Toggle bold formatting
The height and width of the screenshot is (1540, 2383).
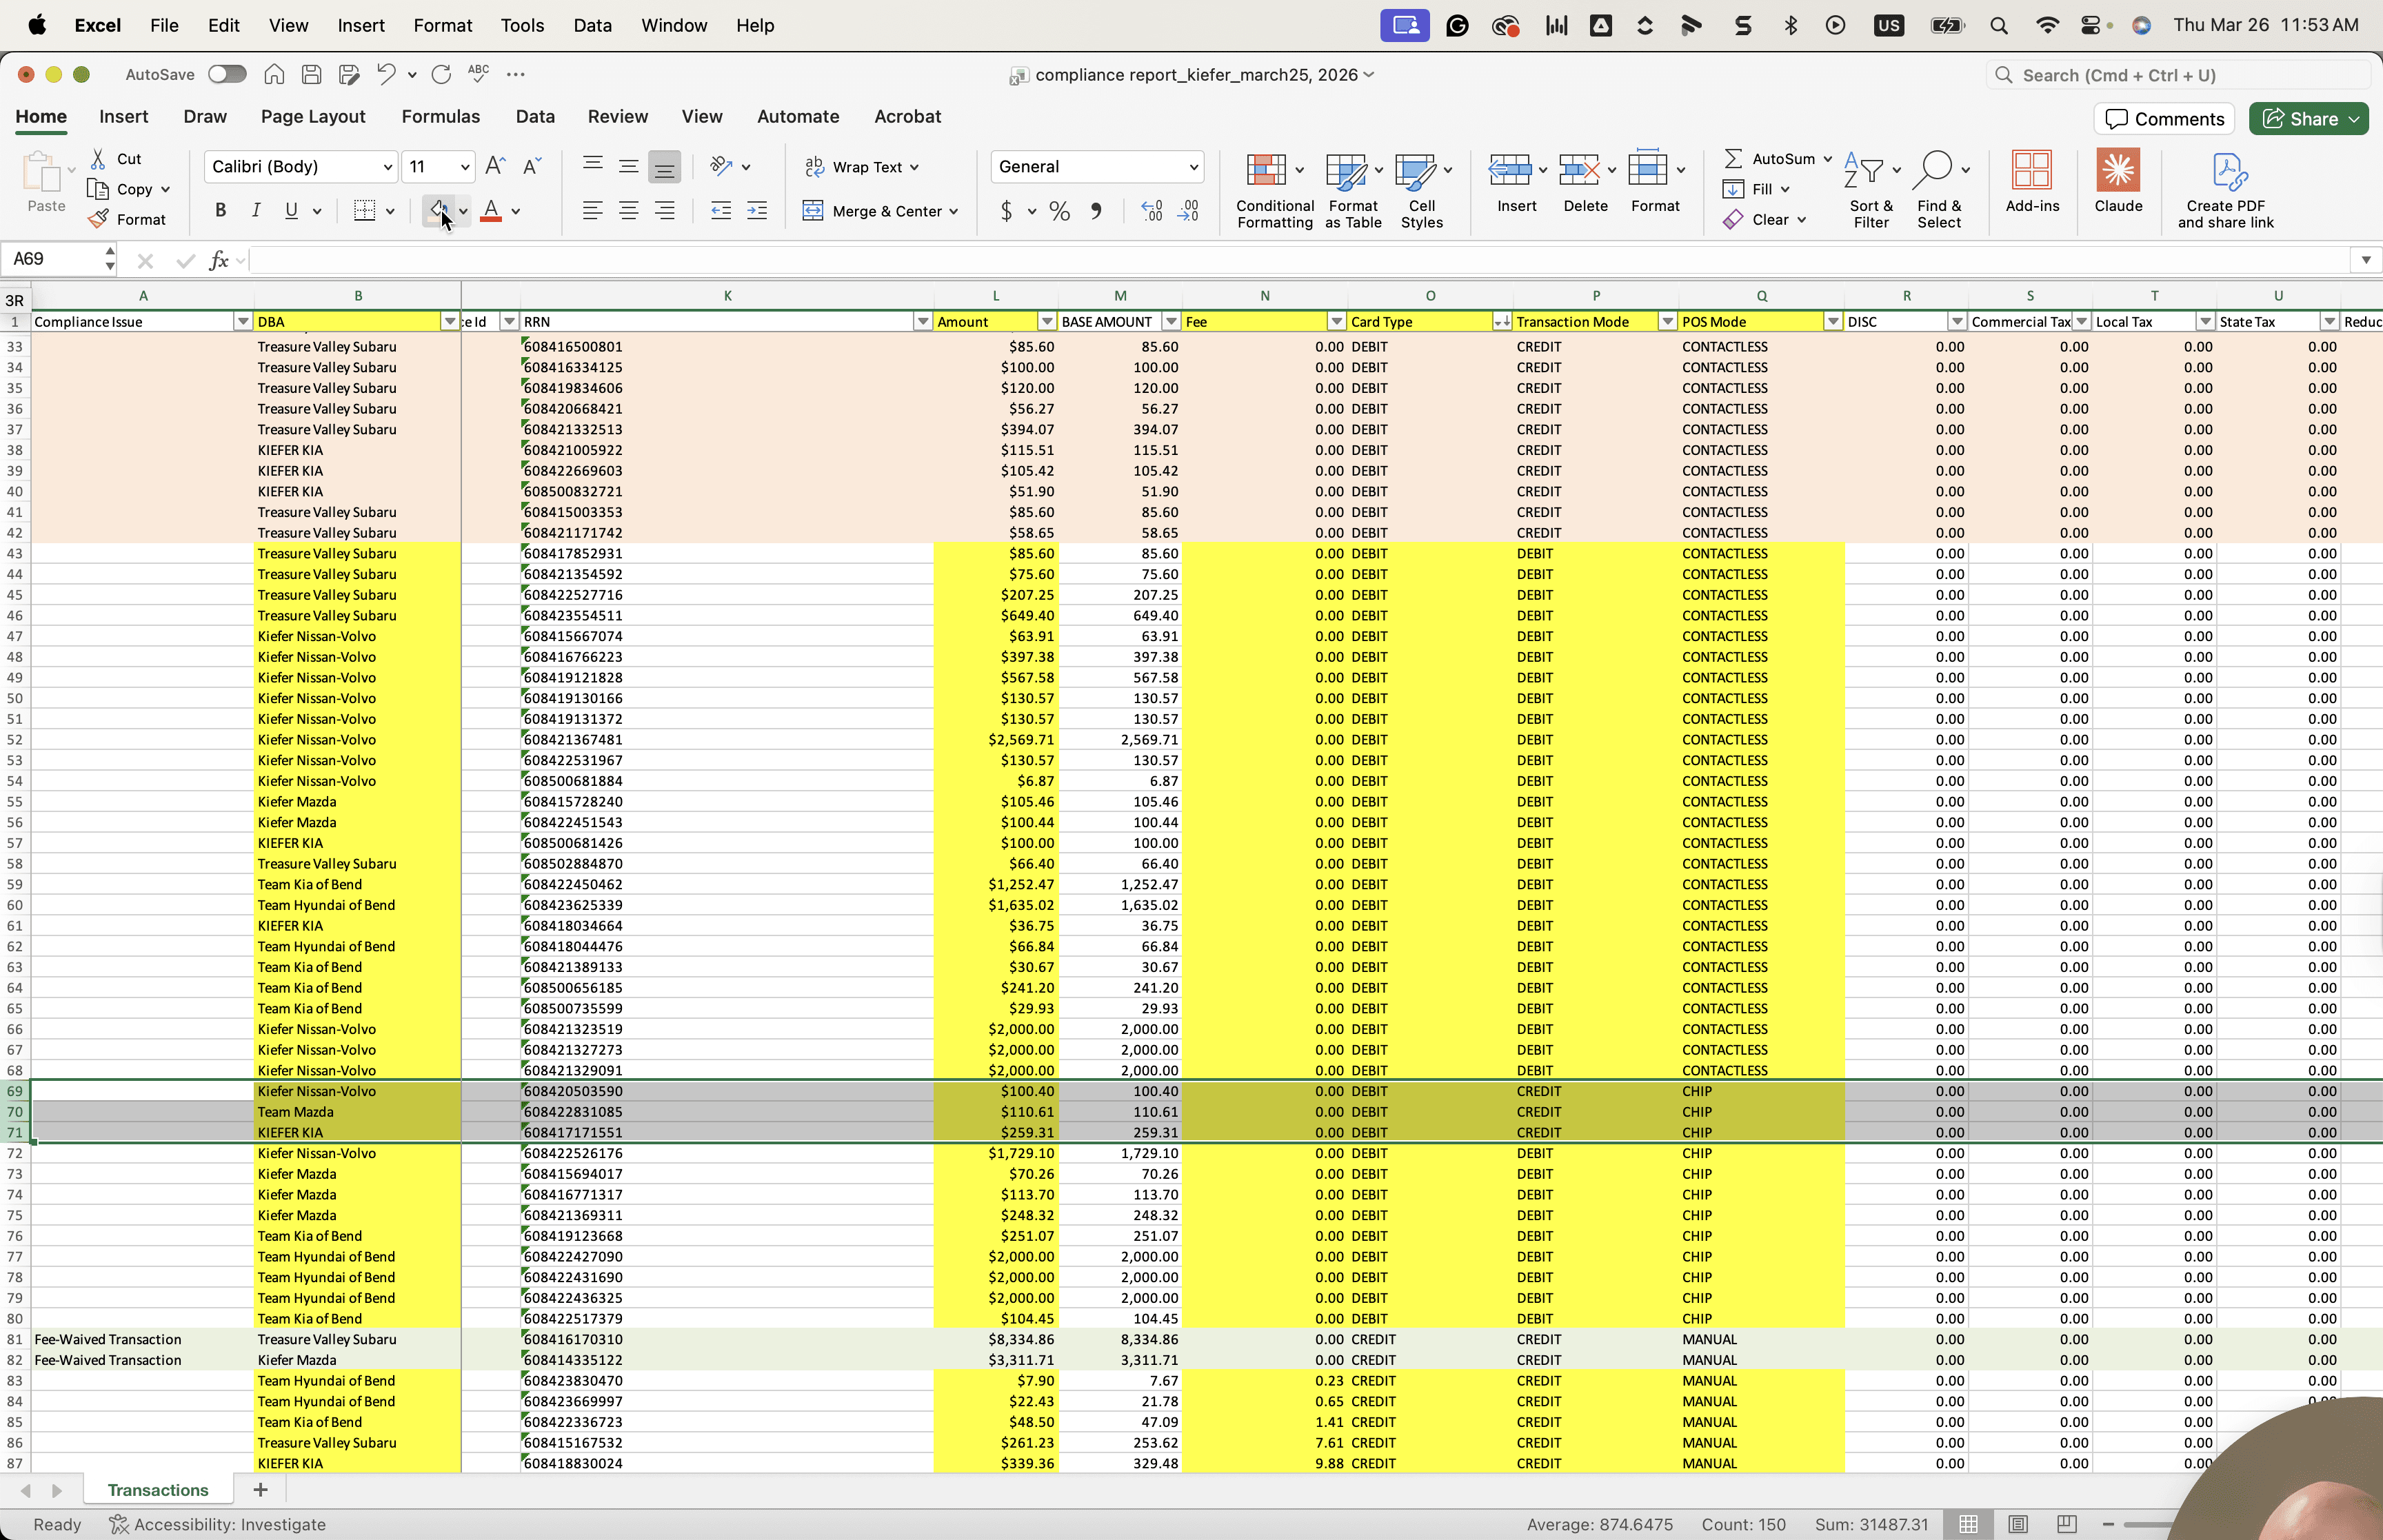(220, 210)
